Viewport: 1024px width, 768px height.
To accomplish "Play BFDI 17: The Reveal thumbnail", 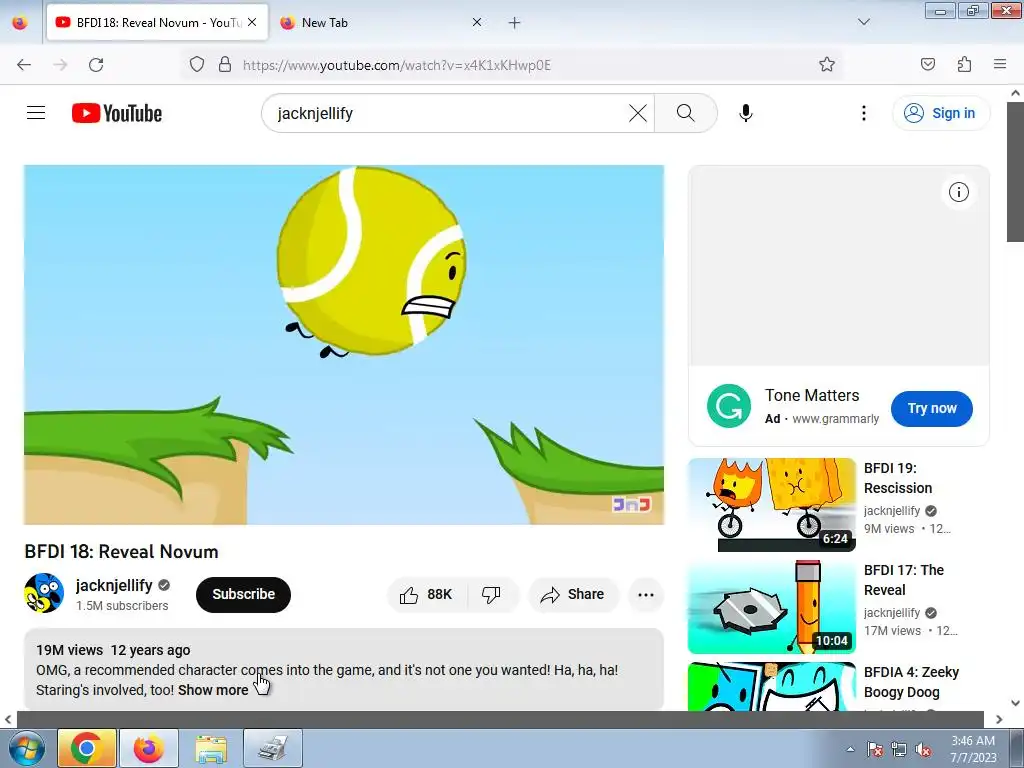I will (771, 607).
